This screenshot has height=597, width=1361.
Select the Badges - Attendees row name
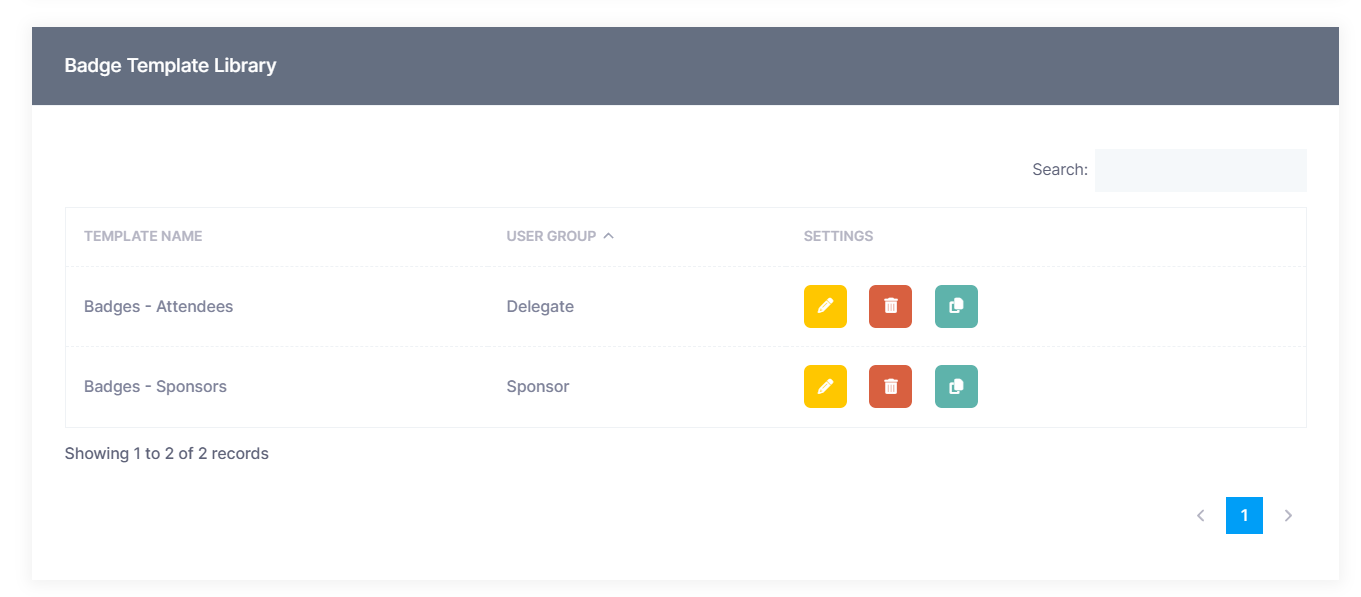point(158,307)
